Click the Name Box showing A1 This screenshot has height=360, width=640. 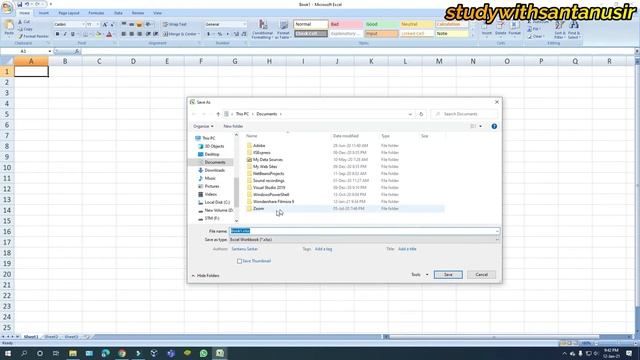click(x=24, y=51)
